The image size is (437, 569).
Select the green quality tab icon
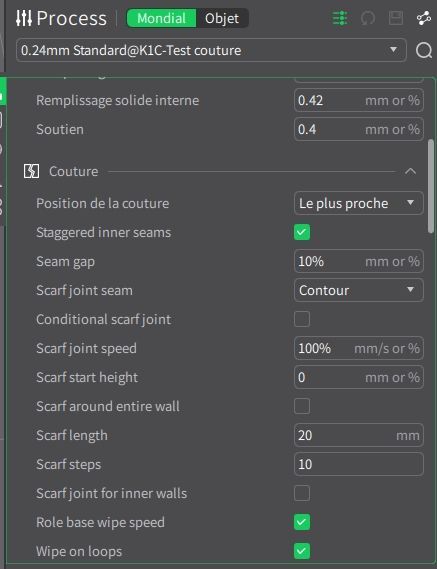[3, 91]
